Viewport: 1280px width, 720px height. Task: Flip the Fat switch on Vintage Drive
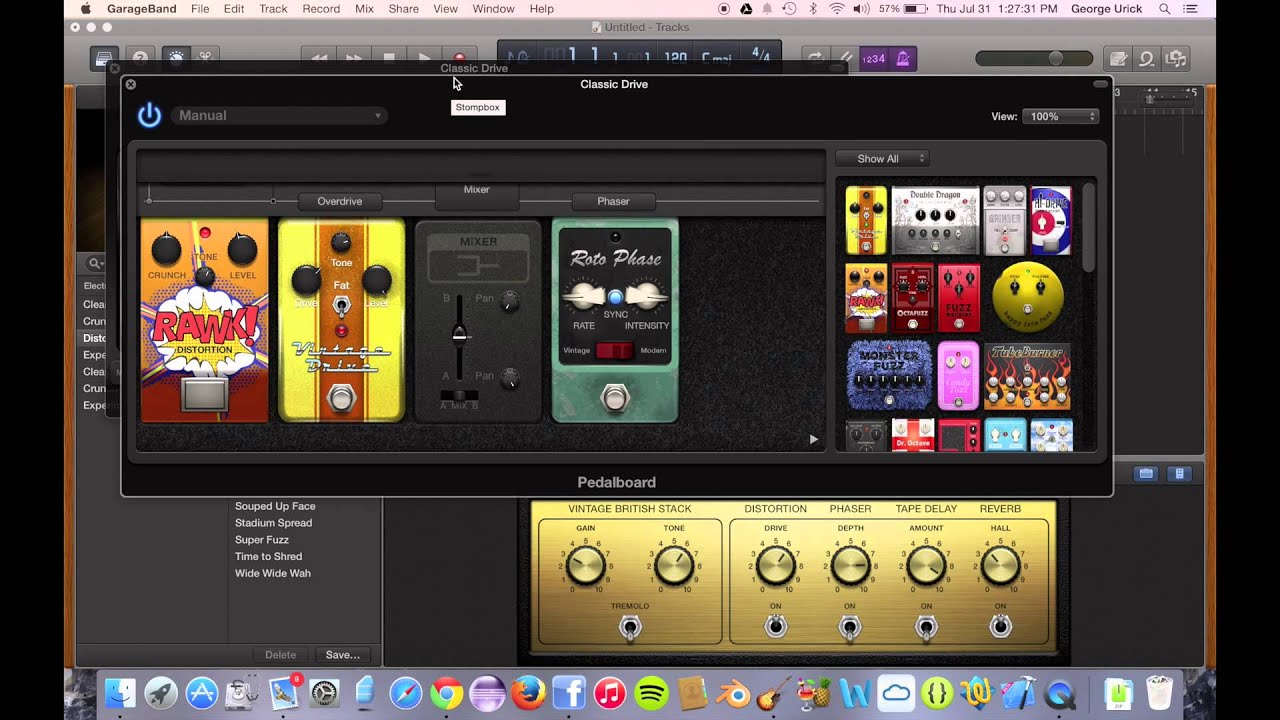click(341, 304)
